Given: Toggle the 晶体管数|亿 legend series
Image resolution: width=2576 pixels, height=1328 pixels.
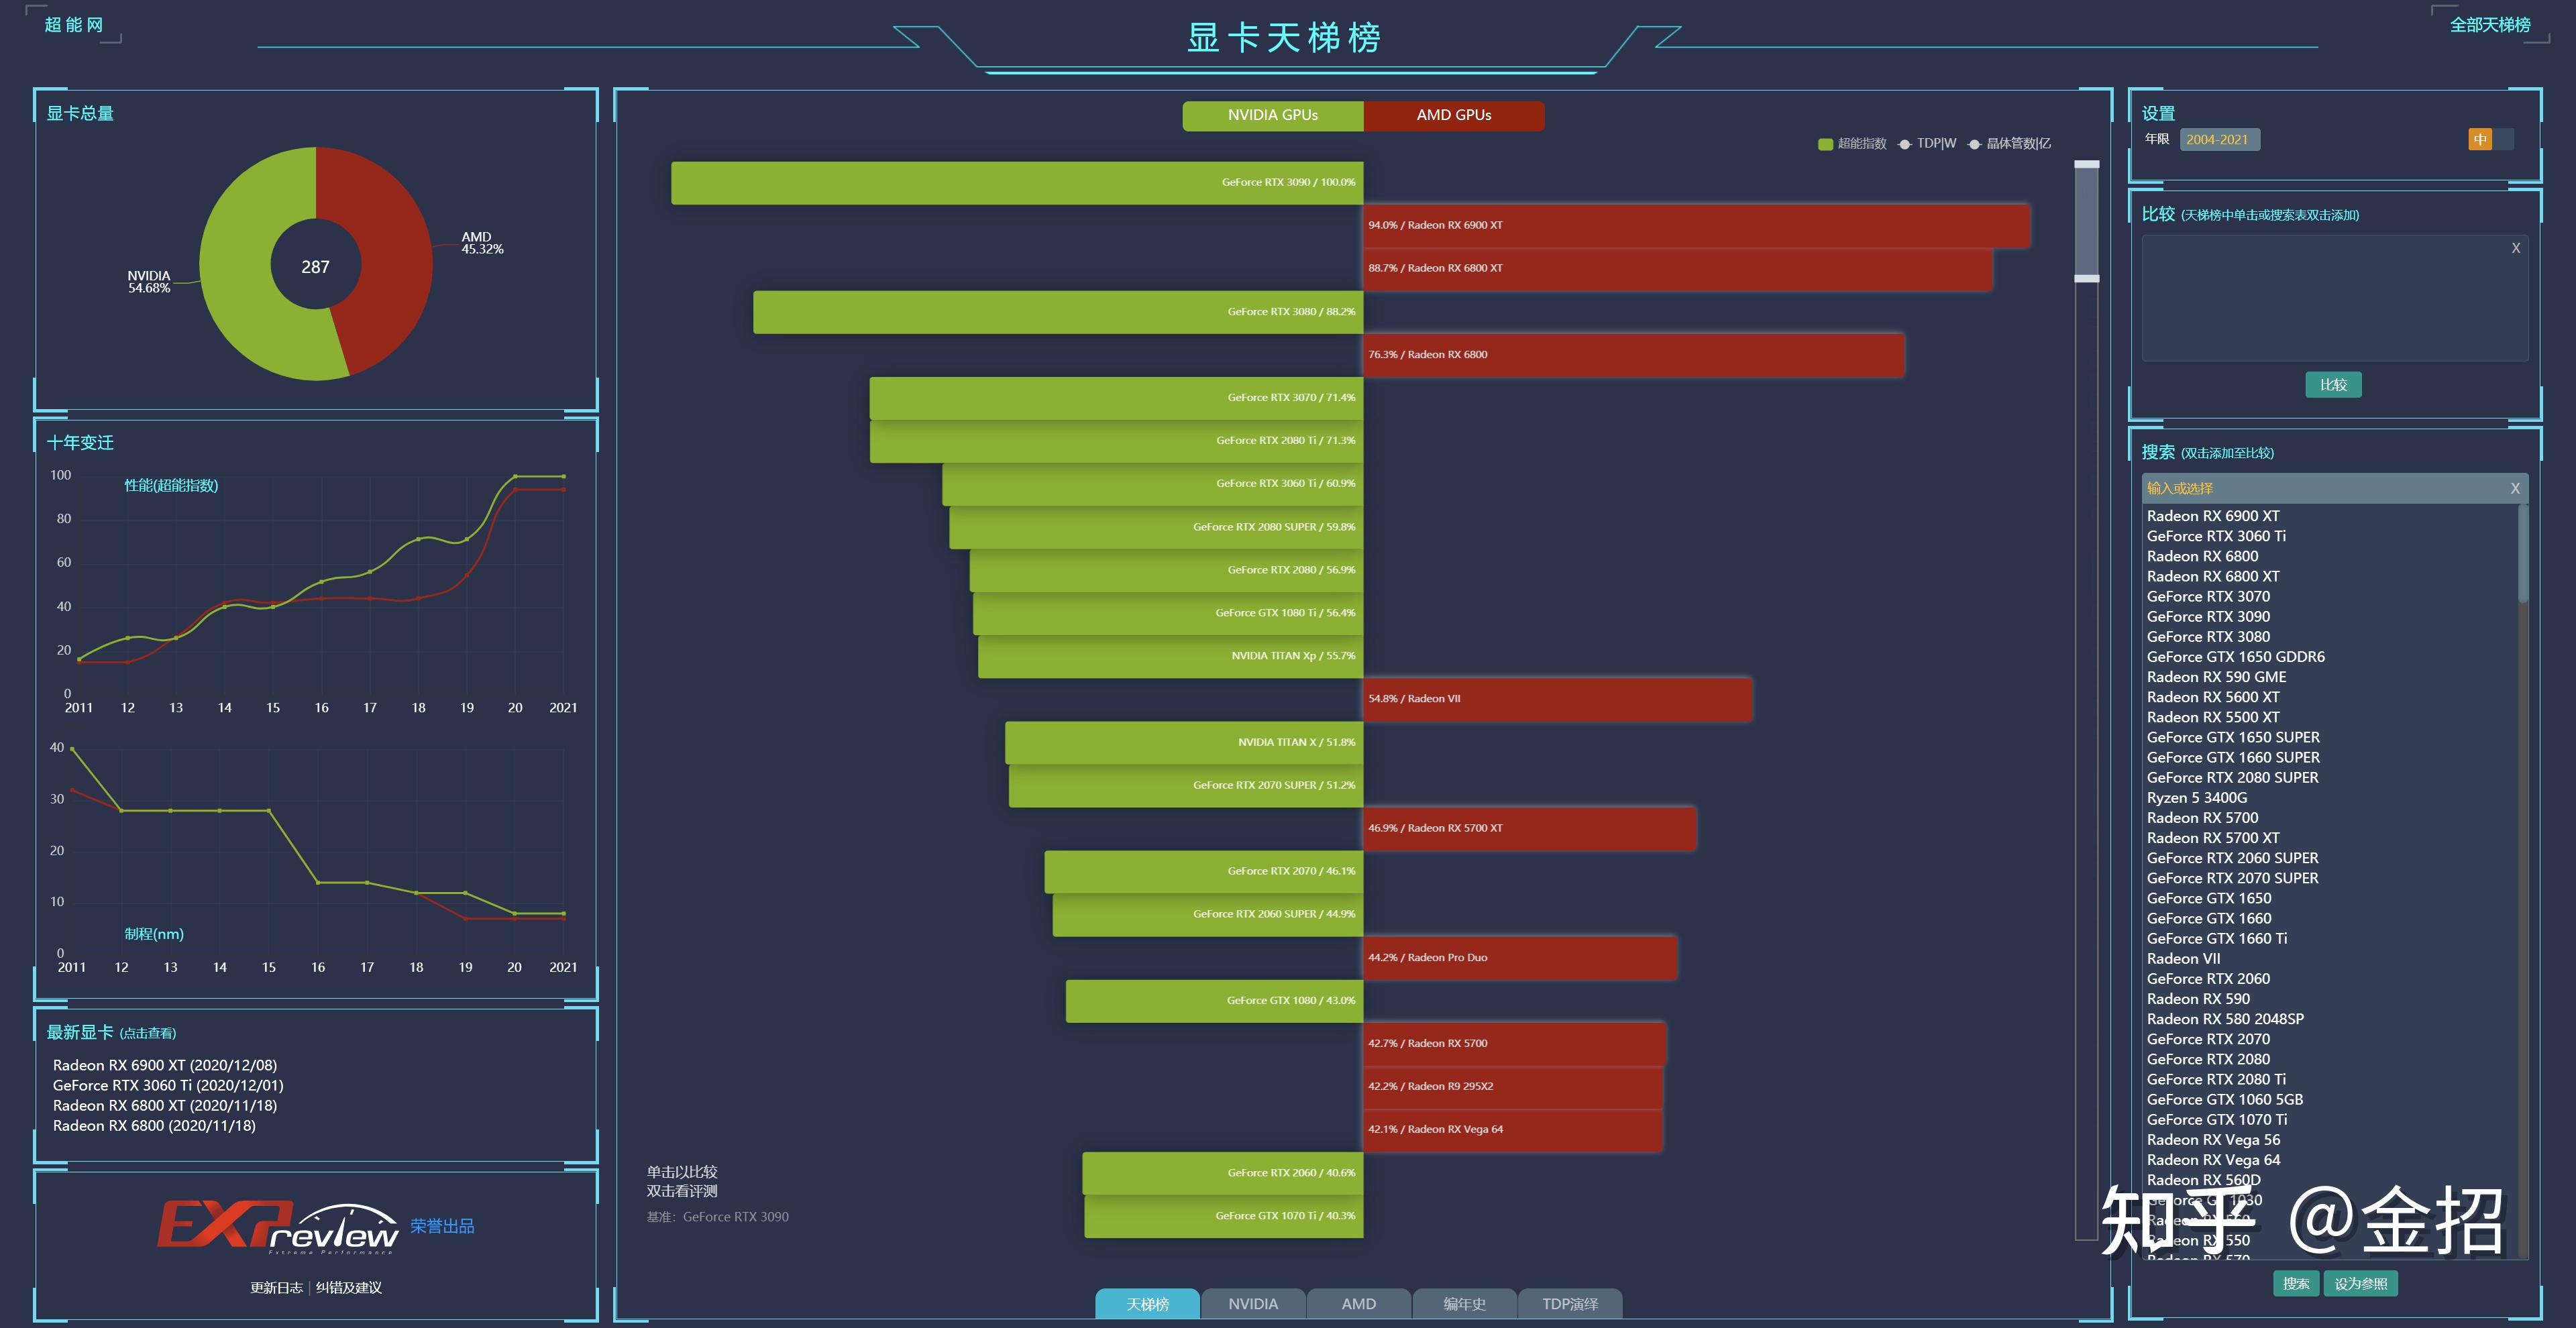Looking at the screenshot, I should click(2009, 144).
